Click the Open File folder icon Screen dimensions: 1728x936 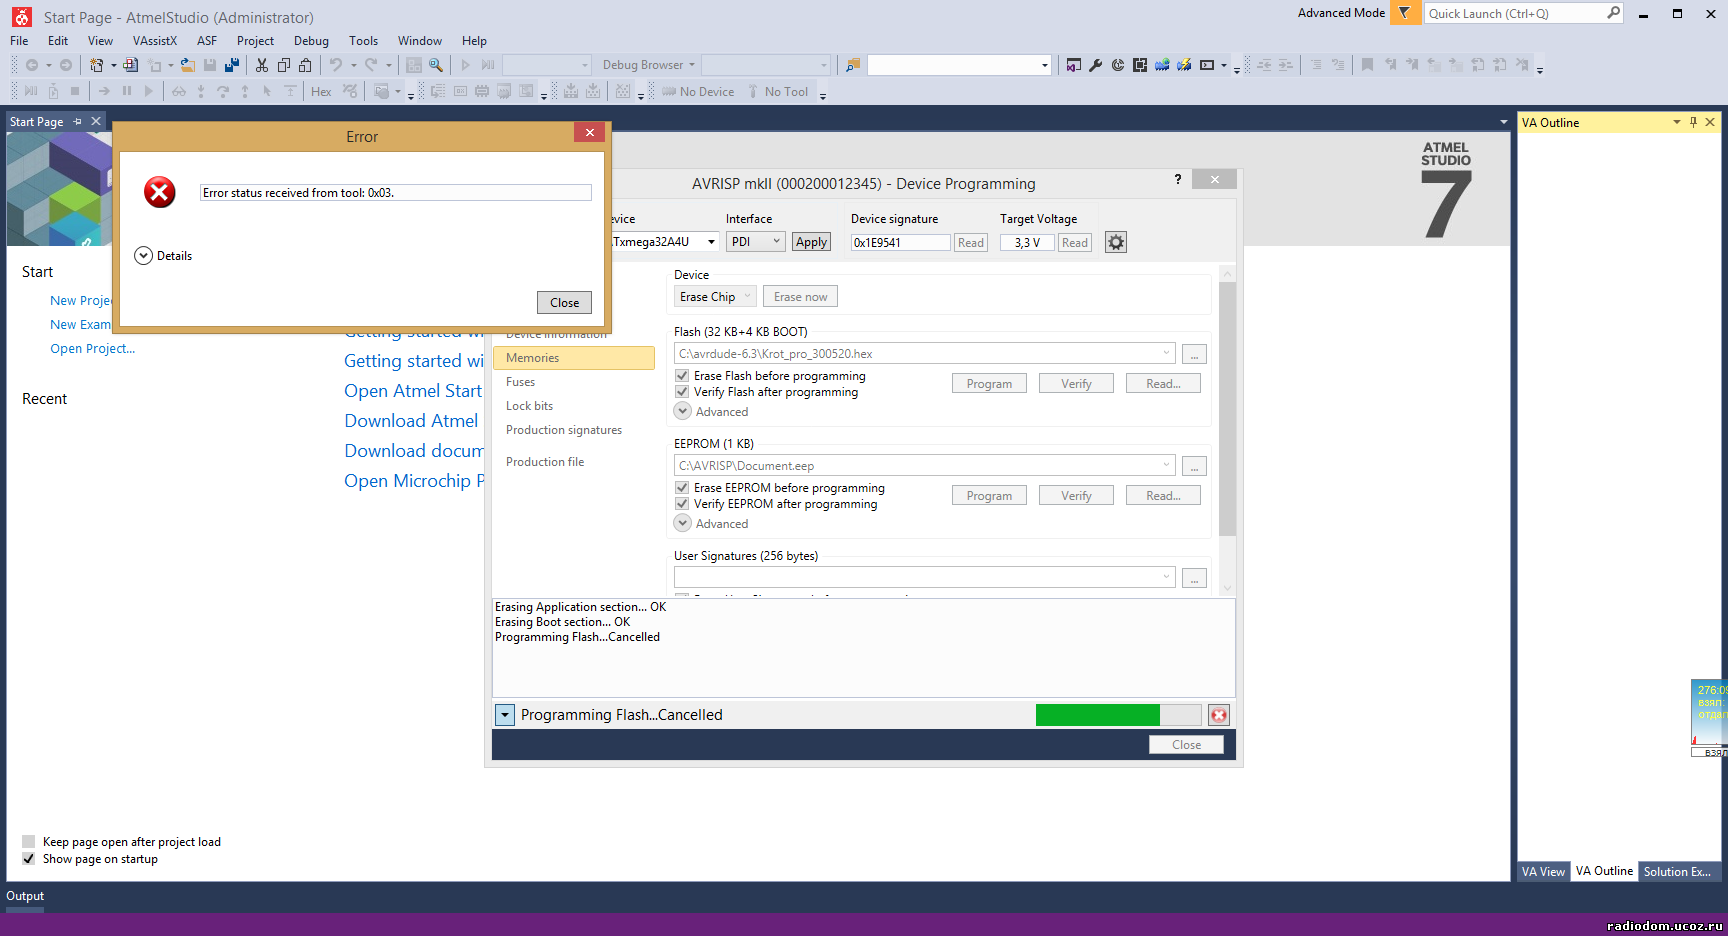[187, 65]
